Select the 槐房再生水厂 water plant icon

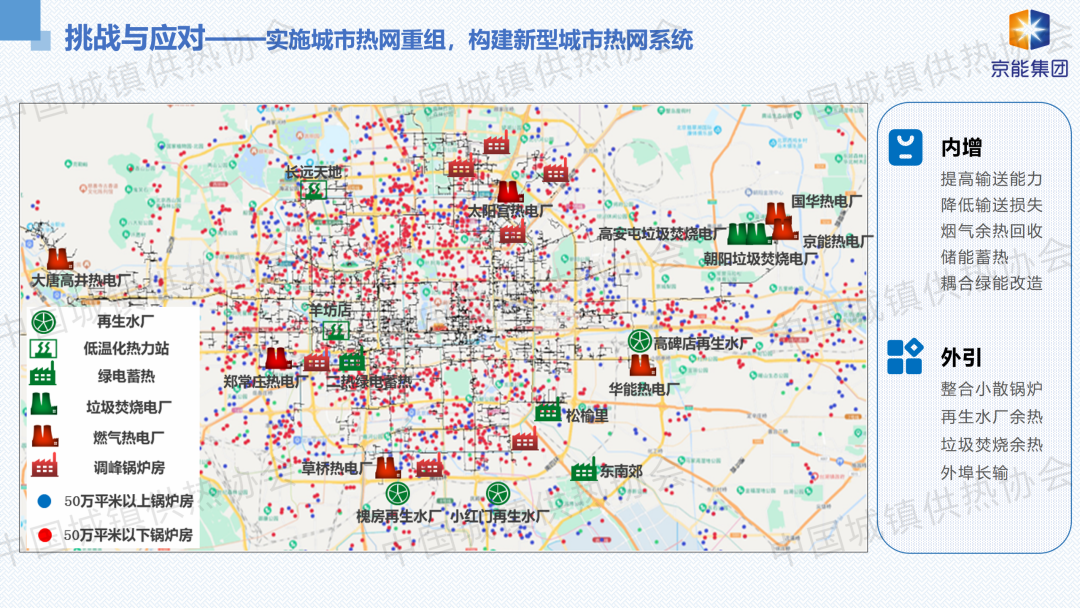tap(398, 493)
